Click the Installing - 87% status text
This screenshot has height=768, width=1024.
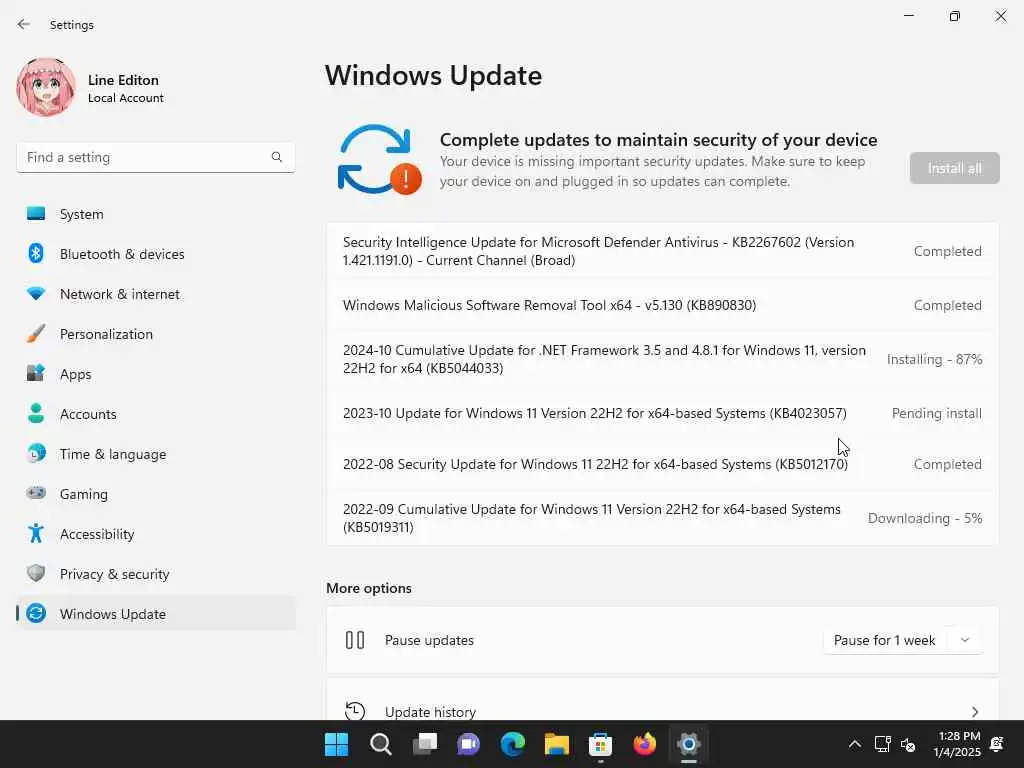click(934, 359)
